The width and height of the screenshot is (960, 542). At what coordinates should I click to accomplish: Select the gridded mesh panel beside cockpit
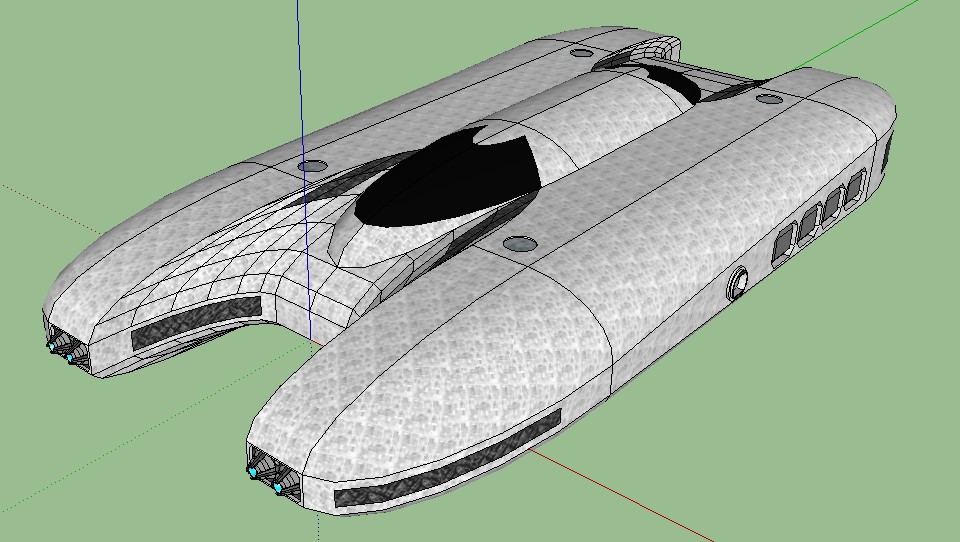click(x=250, y=265)
